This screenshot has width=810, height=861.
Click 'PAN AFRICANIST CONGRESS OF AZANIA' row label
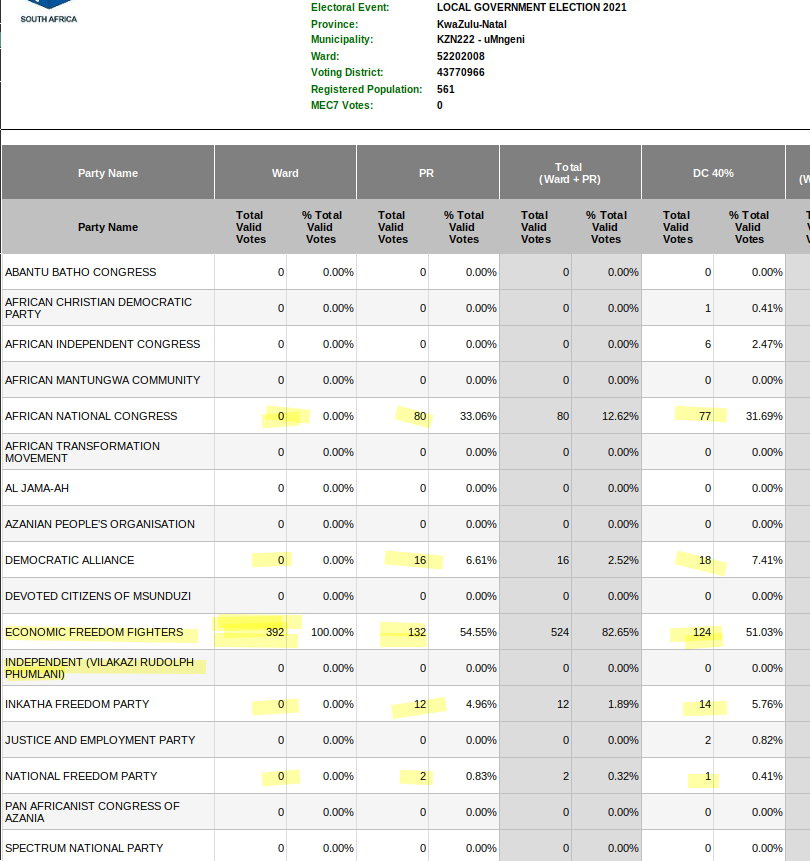click(x=92, y=812)
